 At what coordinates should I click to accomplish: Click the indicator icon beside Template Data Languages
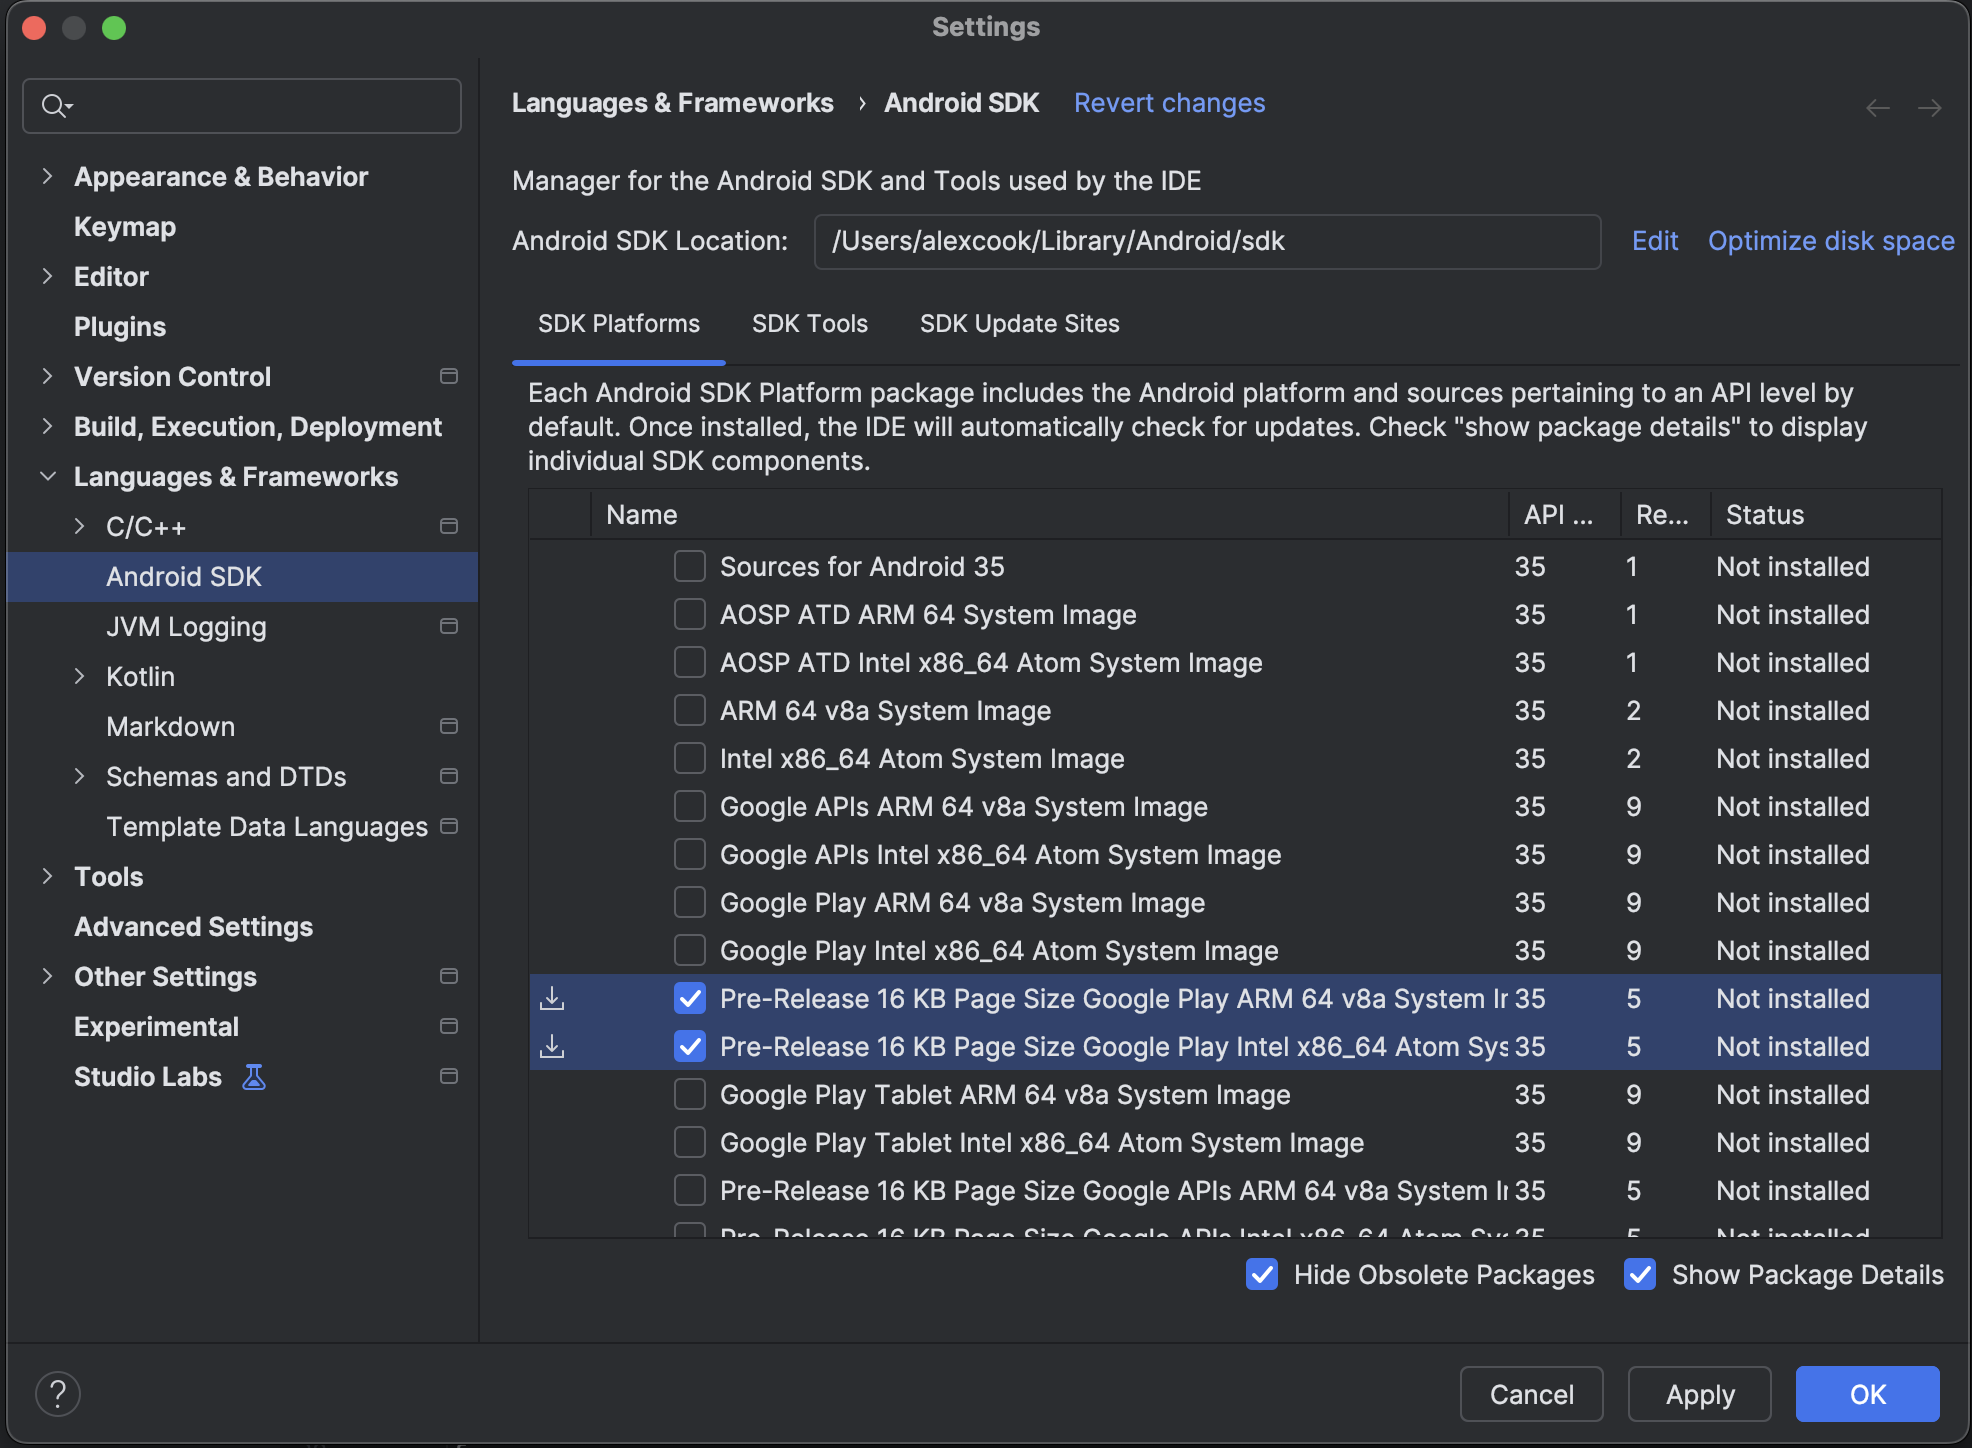click(448, 826)
